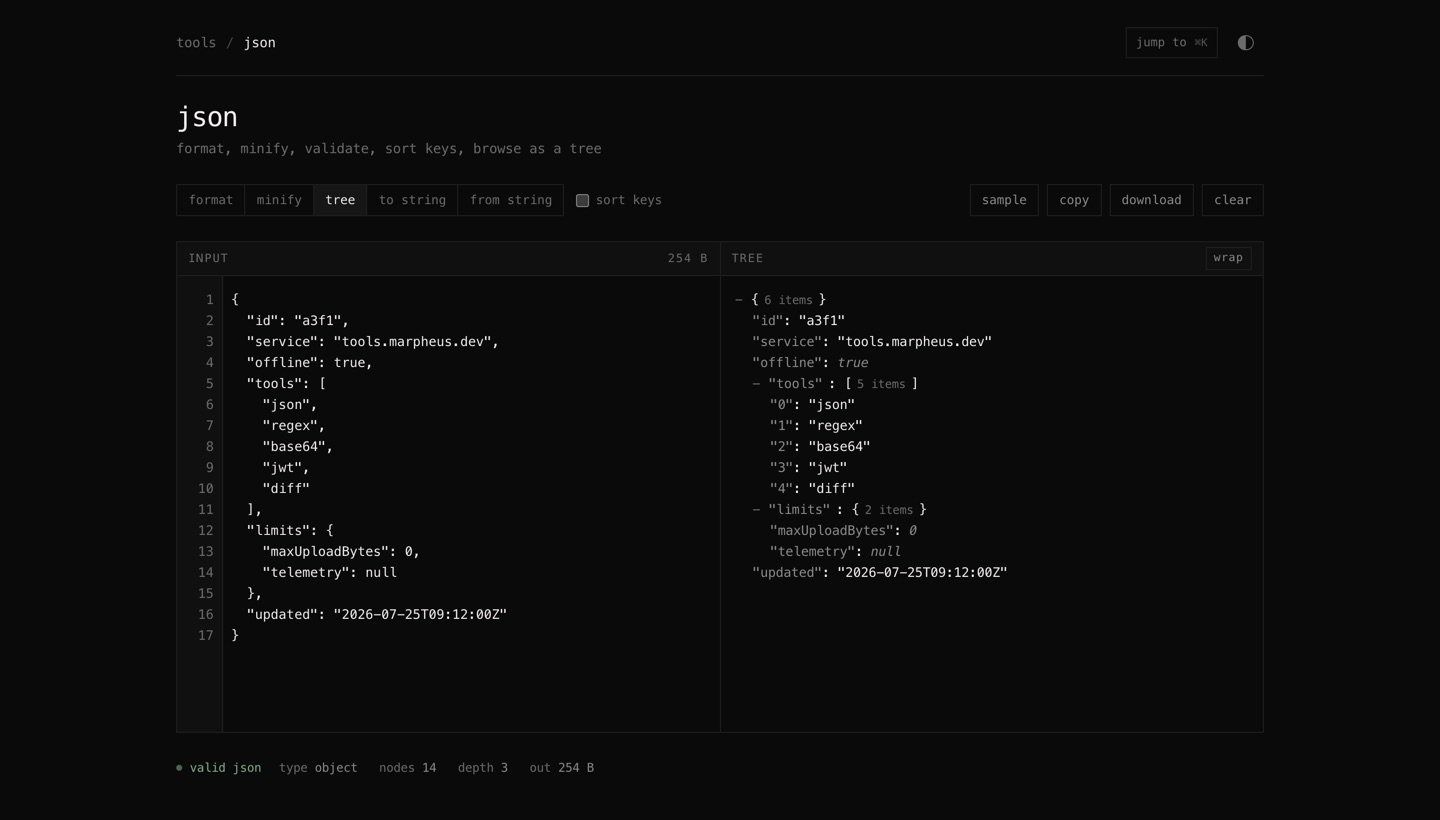Click the json breadcrumb item

click(x=259, y=42)
